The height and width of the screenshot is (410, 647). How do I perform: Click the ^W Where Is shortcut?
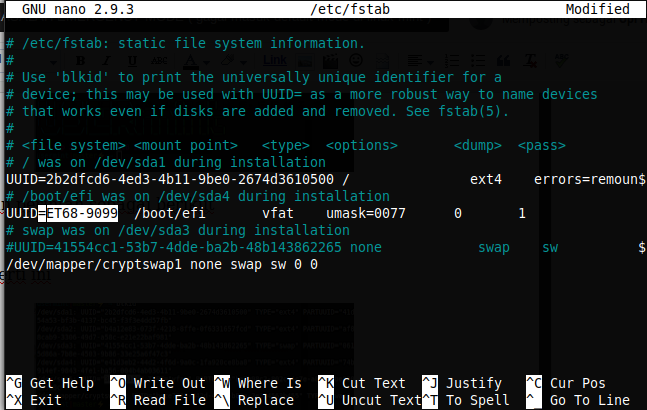(x=258, y=383)
